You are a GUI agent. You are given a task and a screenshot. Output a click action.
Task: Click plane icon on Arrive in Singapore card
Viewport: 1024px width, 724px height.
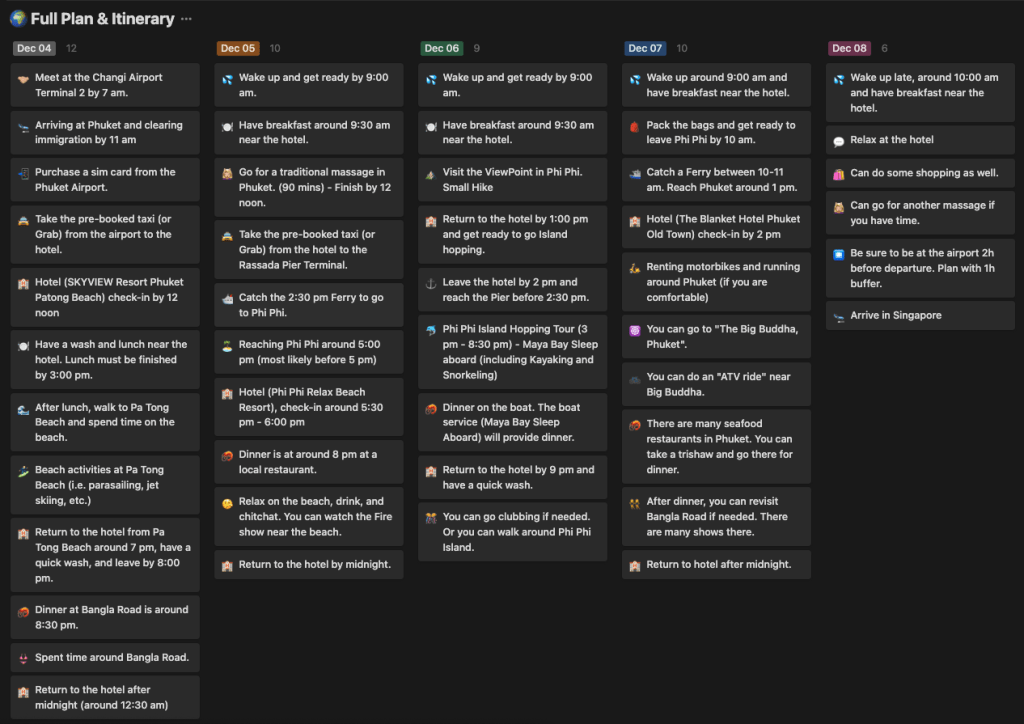839,317
